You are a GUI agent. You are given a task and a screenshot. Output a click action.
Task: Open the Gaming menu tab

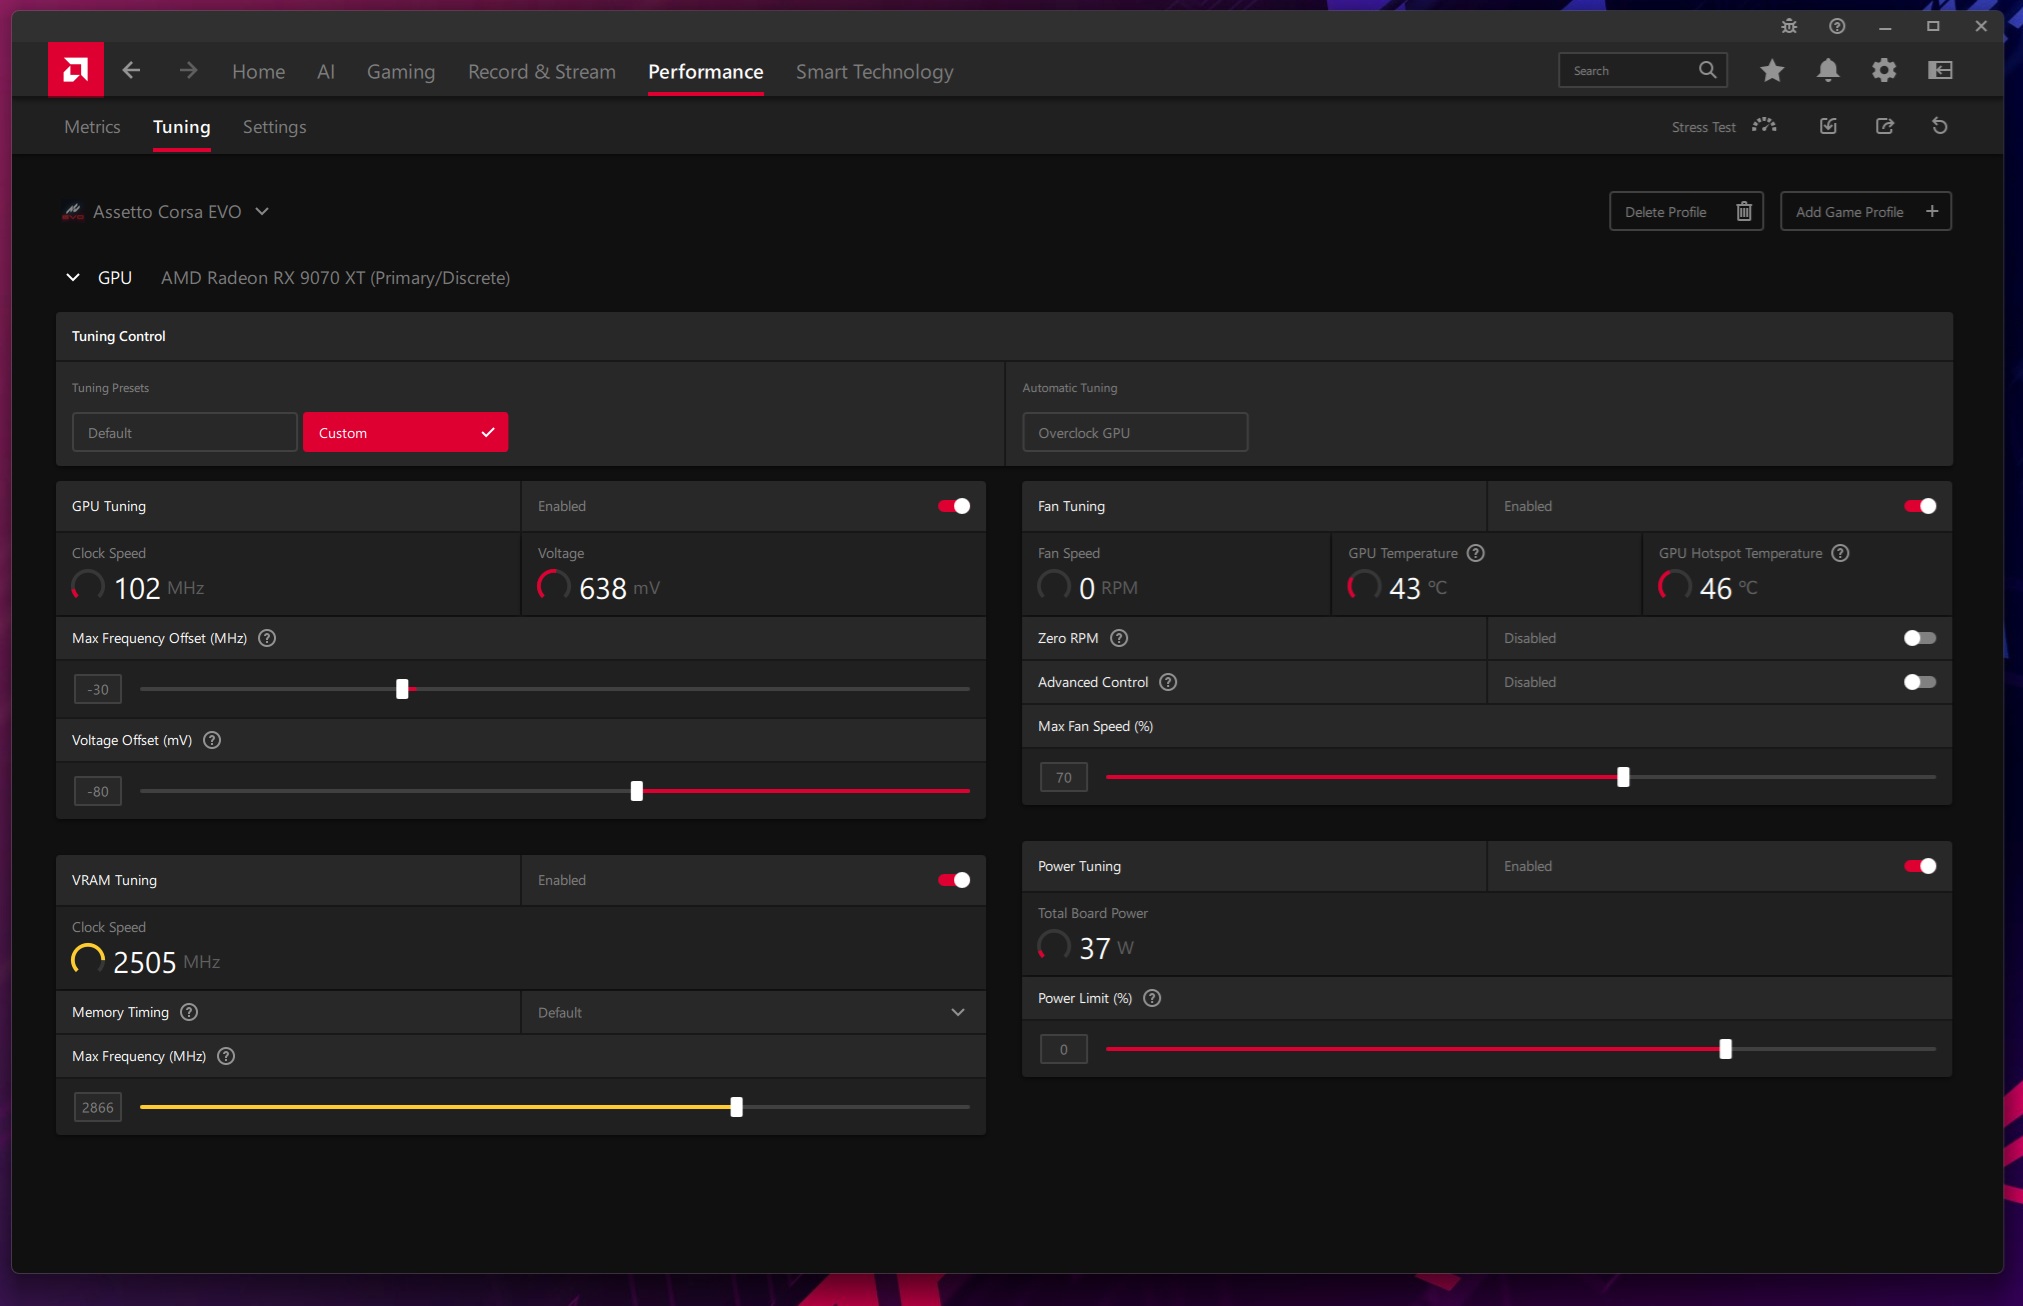(400, 72)
